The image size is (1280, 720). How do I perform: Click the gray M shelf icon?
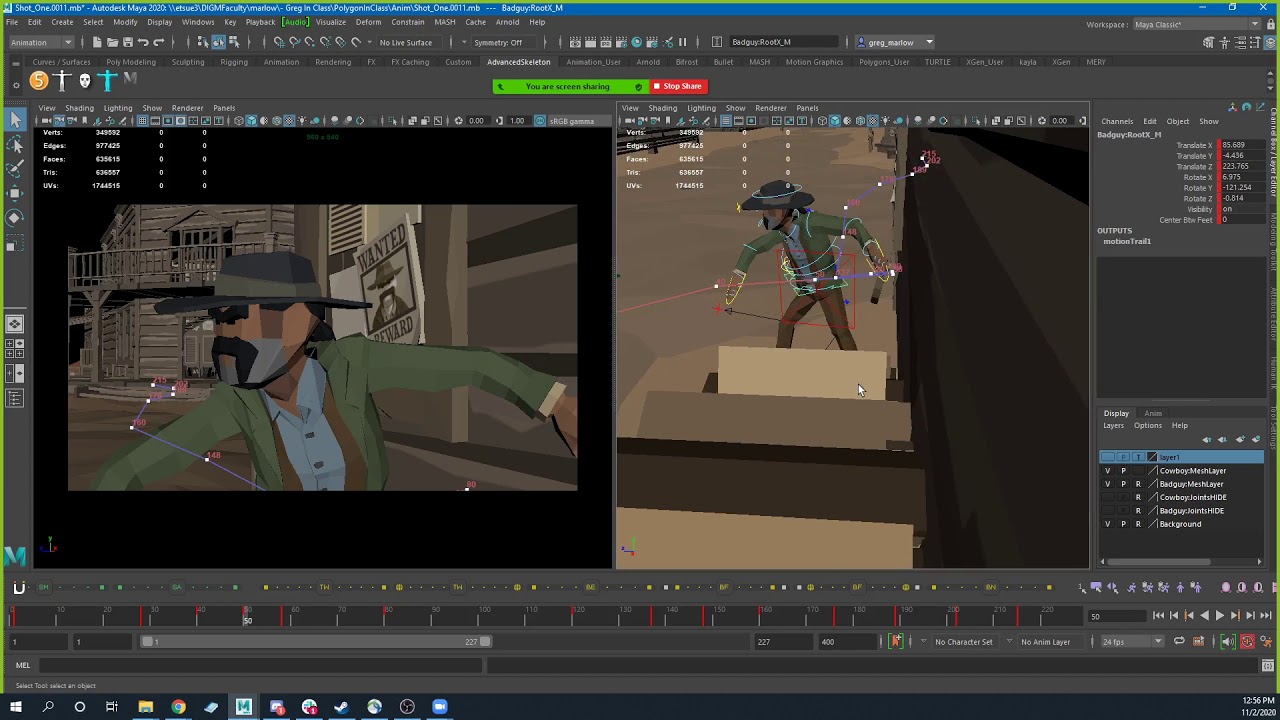130,80
